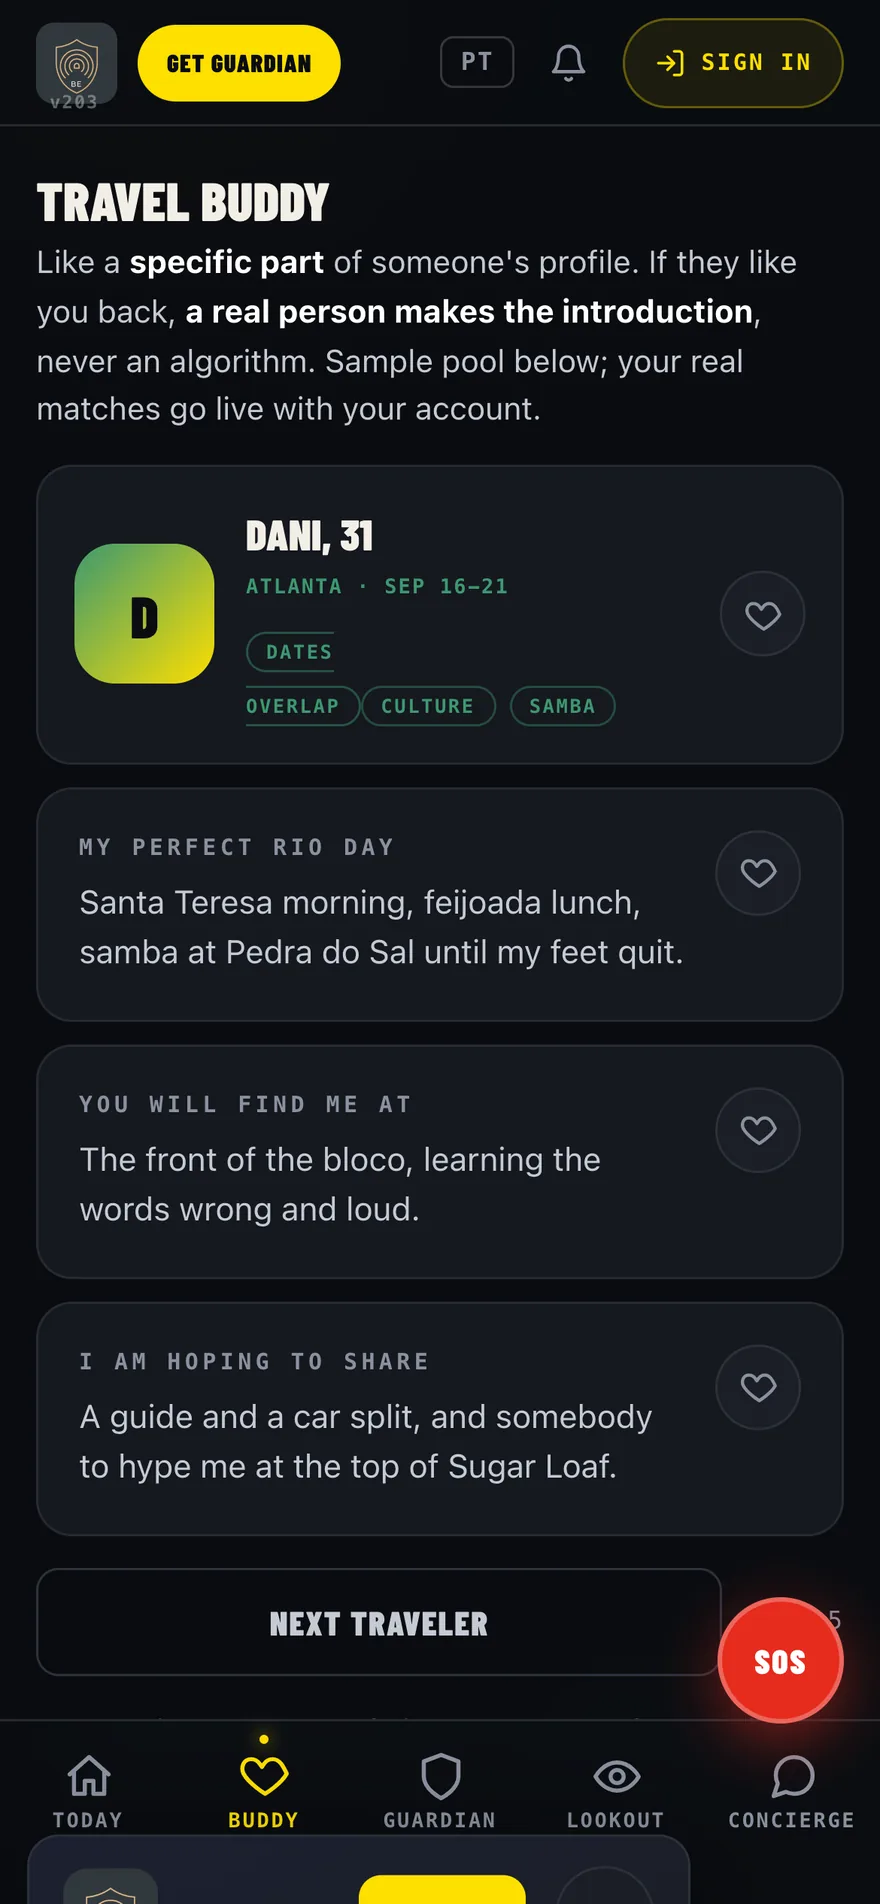Open the Lookout eye tab
880x1904 pixels.
[616, 1790]
